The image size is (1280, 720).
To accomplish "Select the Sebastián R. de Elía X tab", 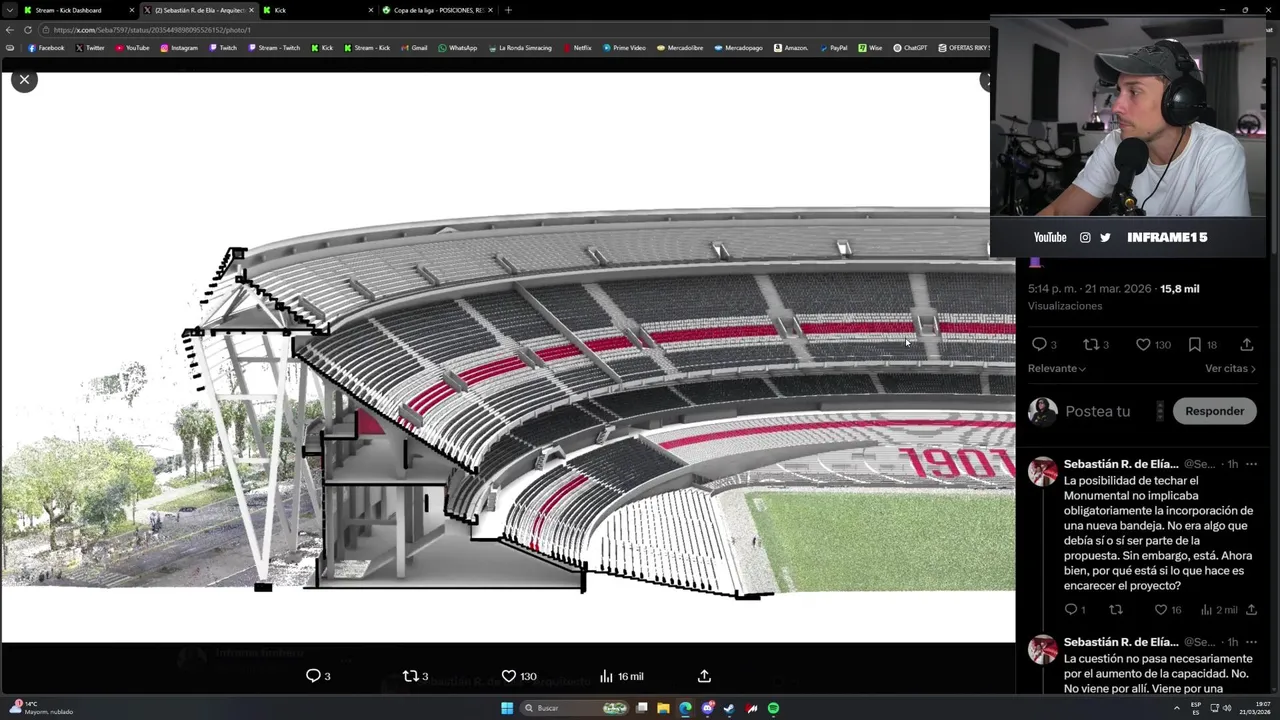I will tap(198, 10).
